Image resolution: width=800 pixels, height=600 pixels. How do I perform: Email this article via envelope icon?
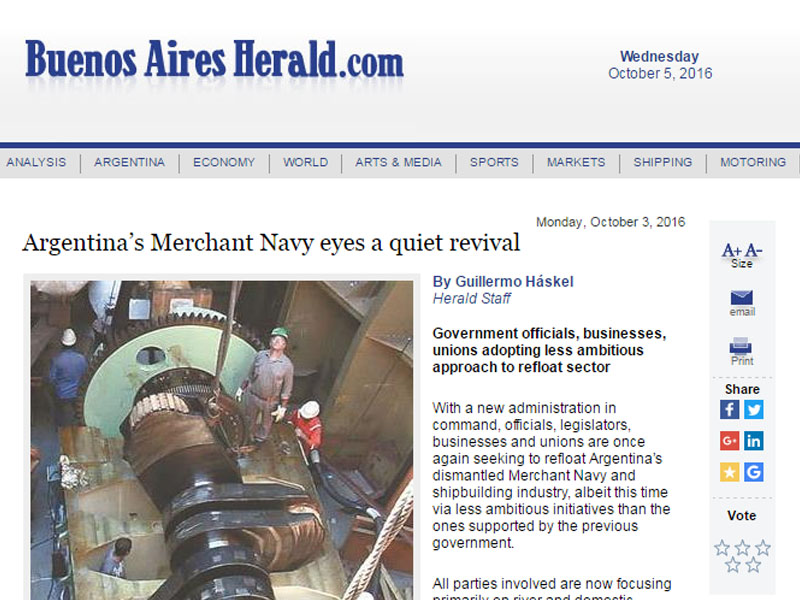[x=741, y=297]
